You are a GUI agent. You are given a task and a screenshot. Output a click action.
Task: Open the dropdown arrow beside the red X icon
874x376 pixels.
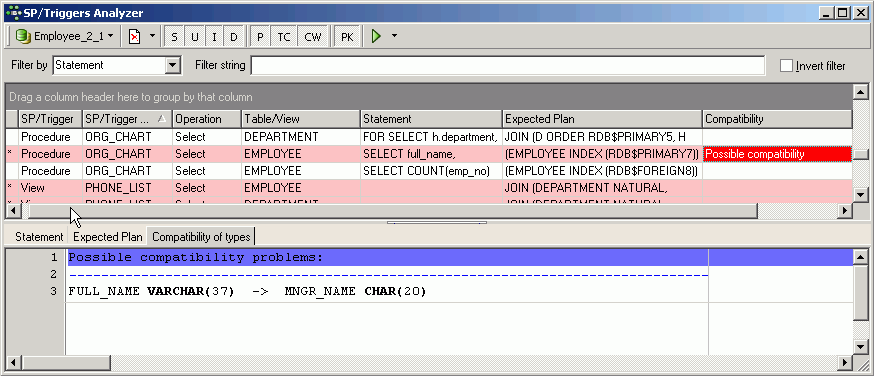point(152,37)
